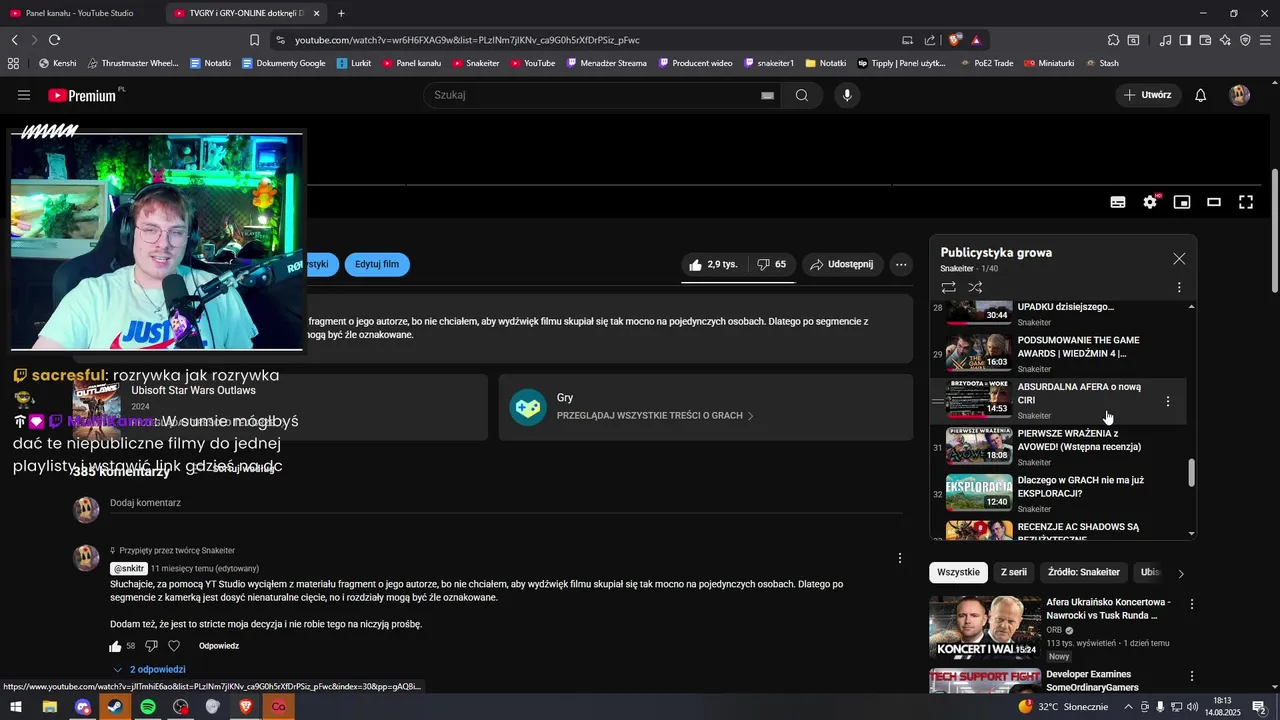Viewport: 1280px width, 720px height.
Task: Toggle subtitles on the video player
Action: tap(1118, 202)
